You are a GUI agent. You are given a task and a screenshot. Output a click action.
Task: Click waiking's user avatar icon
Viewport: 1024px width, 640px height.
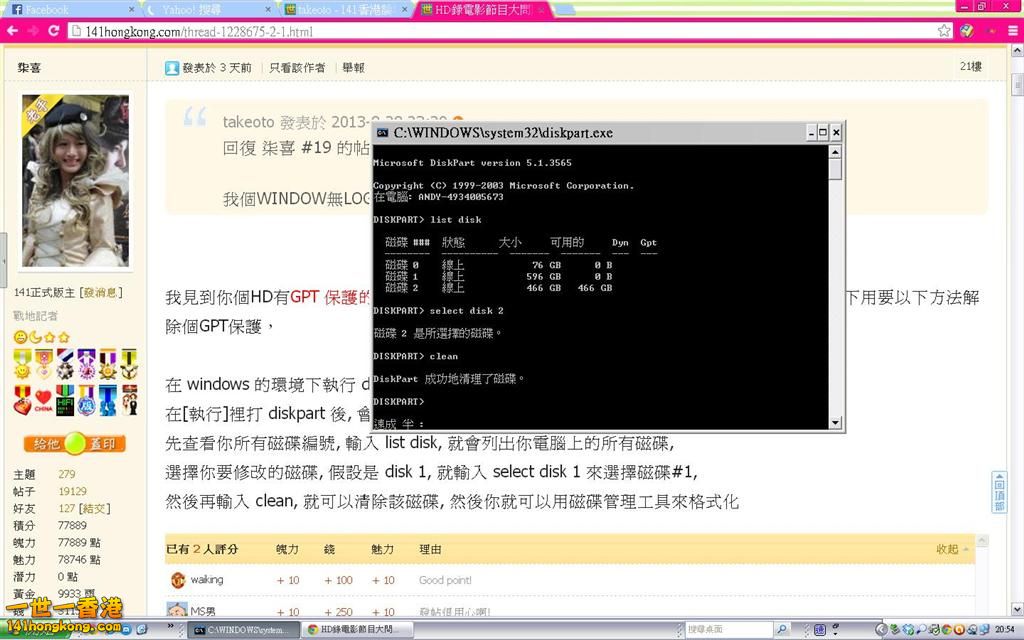[178, 580]
